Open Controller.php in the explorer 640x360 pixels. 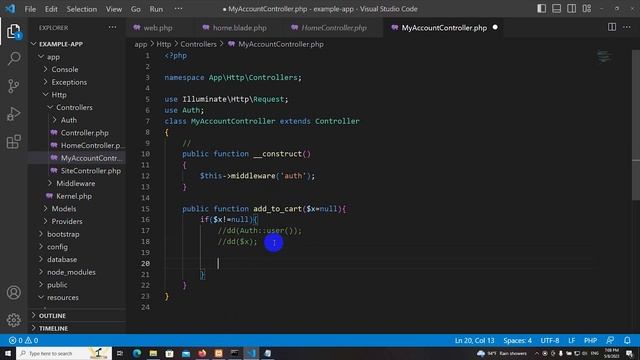(x=84, y=133)
